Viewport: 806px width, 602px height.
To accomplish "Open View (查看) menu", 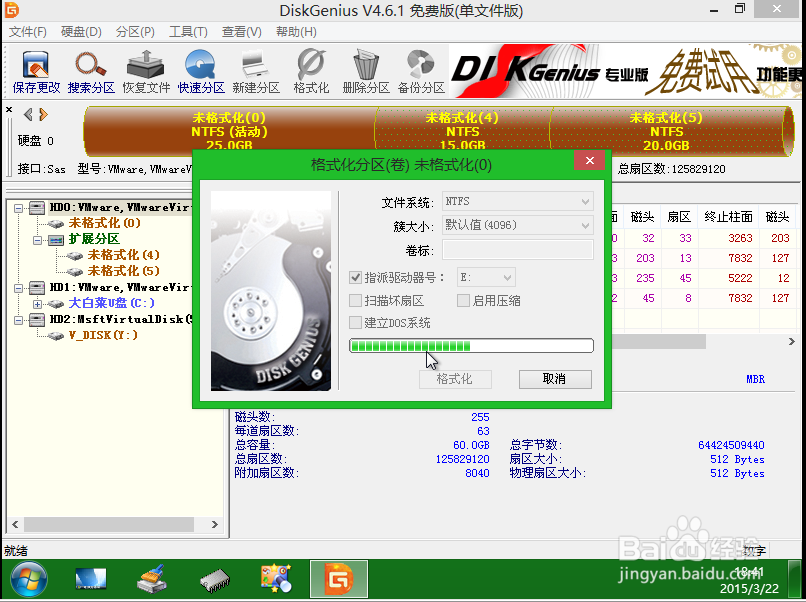I will click(241, 32).
